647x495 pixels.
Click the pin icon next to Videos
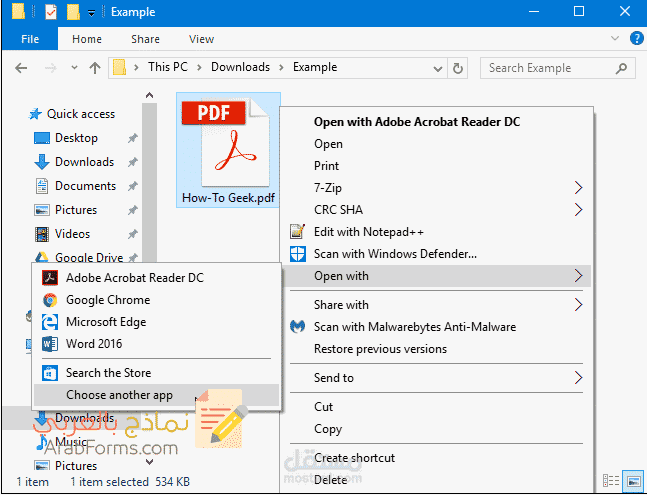pyautogui.click(x=132, y=234)
